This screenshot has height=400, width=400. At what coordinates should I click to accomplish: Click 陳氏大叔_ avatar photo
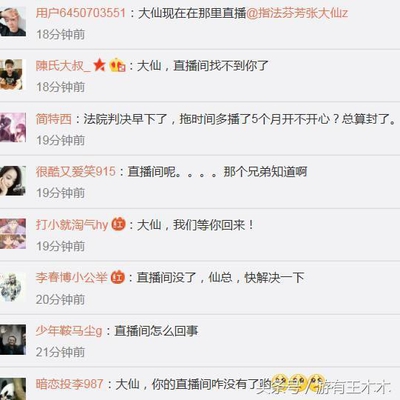click(13, 74)
